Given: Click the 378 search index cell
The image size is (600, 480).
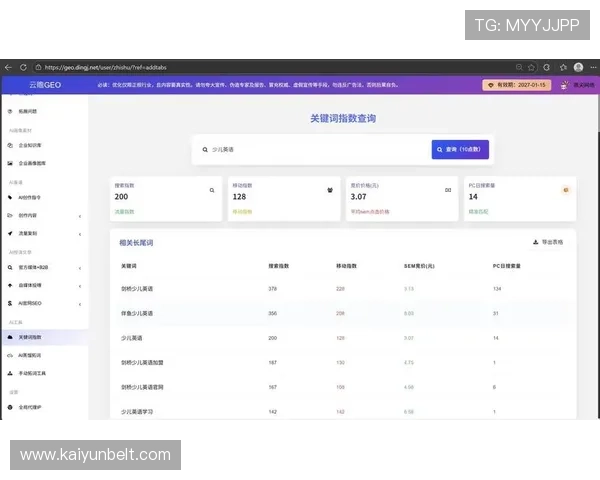Looking at the screenshot, I should coord(272,289).
